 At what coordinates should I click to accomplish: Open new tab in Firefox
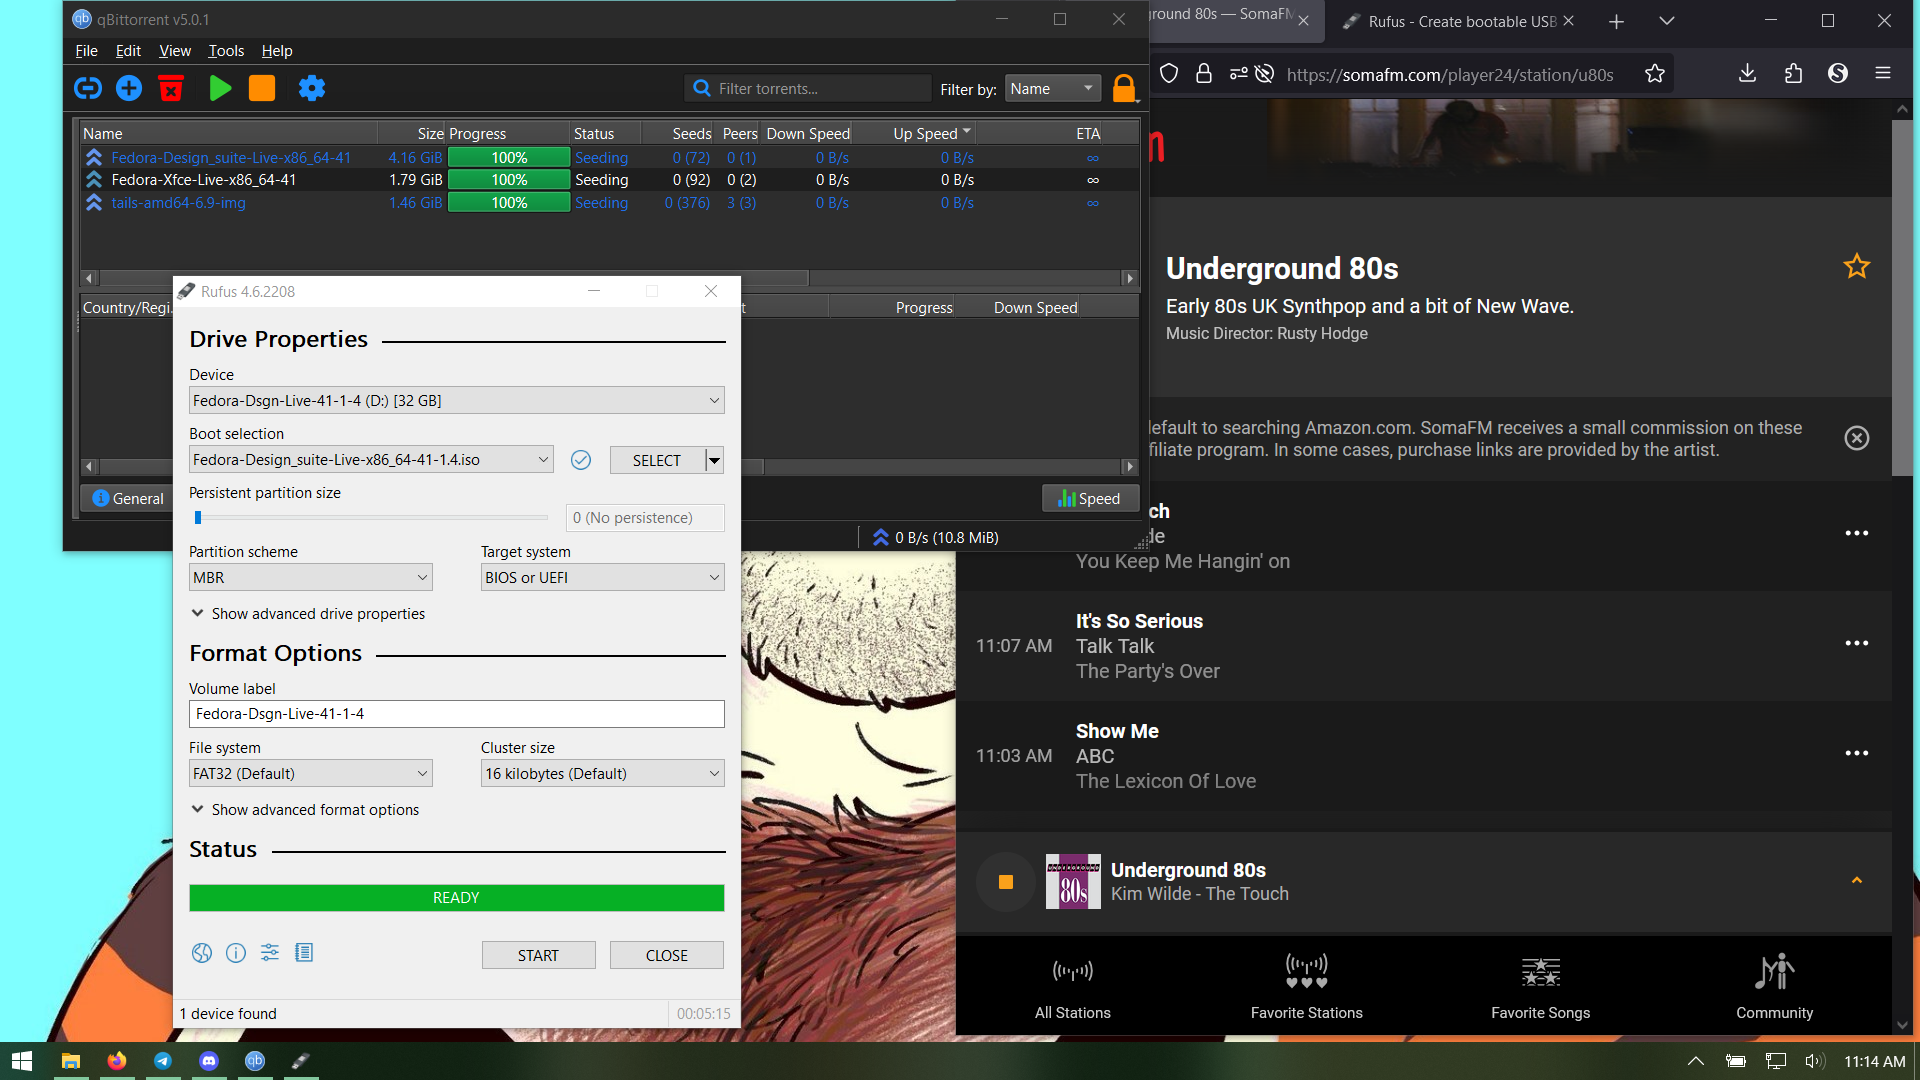pos(1616,21)
